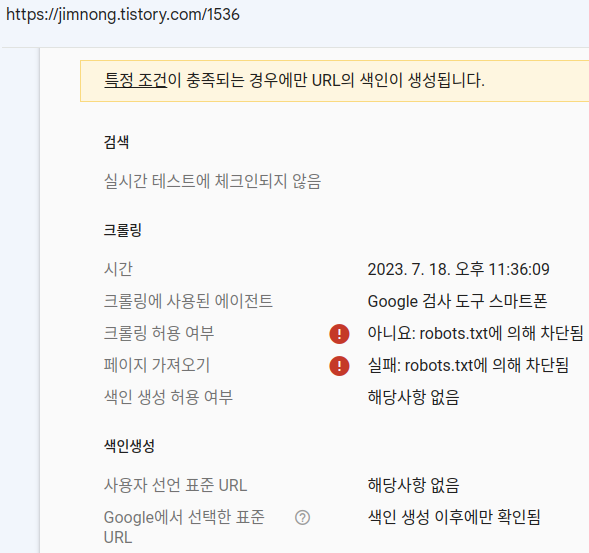Click the value Google 검사 도구 스마트폰
Image resolution: width=589 pixels, height=553 pixels.
(x=457, y=301)
